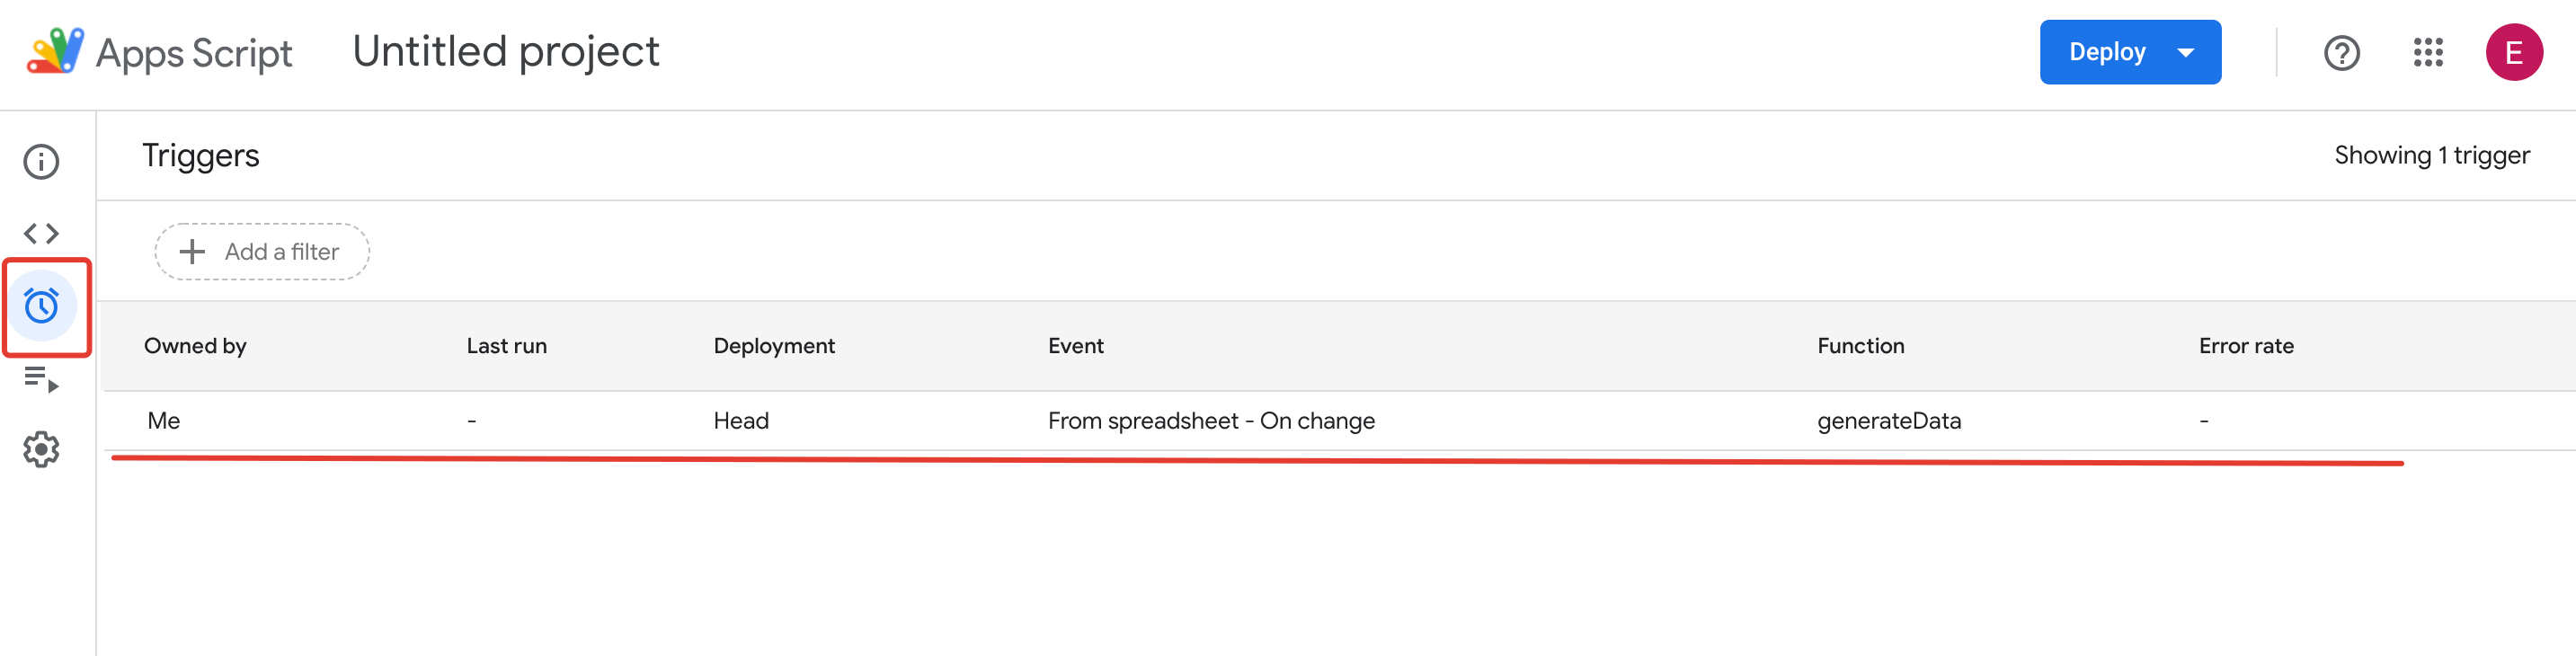
Task: Click the Event column header
Action: (x=1076, y=346)
